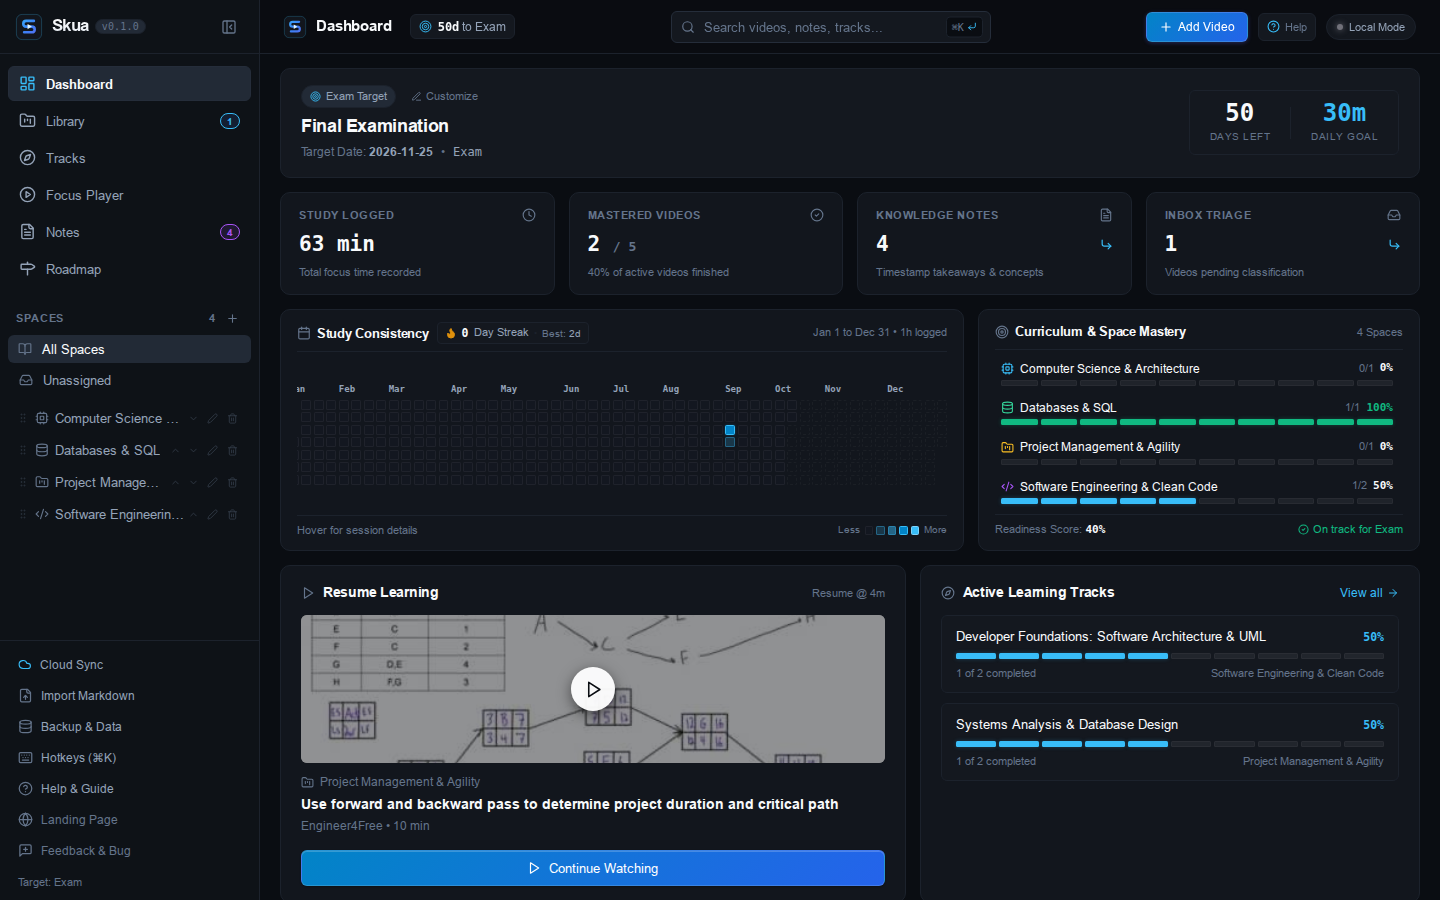
Task: Edit the Software Engineering space
Action: pos(212,515)
